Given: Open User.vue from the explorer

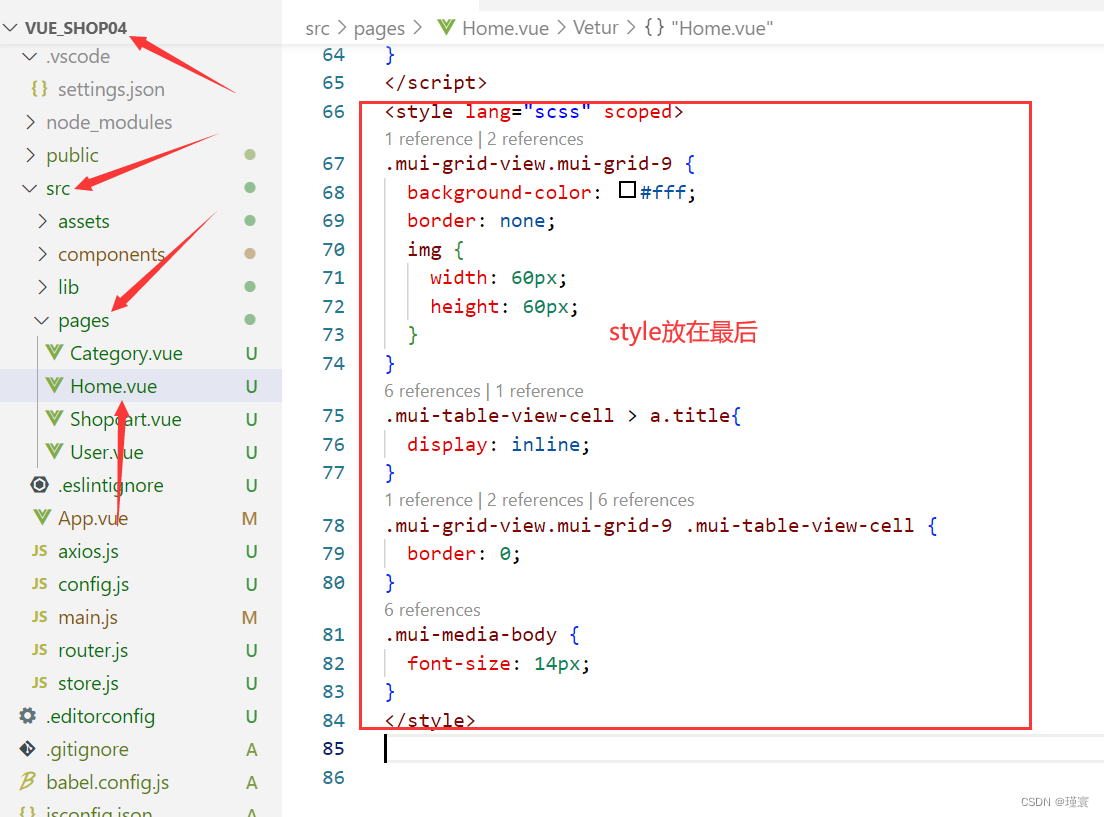Looking at the screenshot, I should point(106,452).
